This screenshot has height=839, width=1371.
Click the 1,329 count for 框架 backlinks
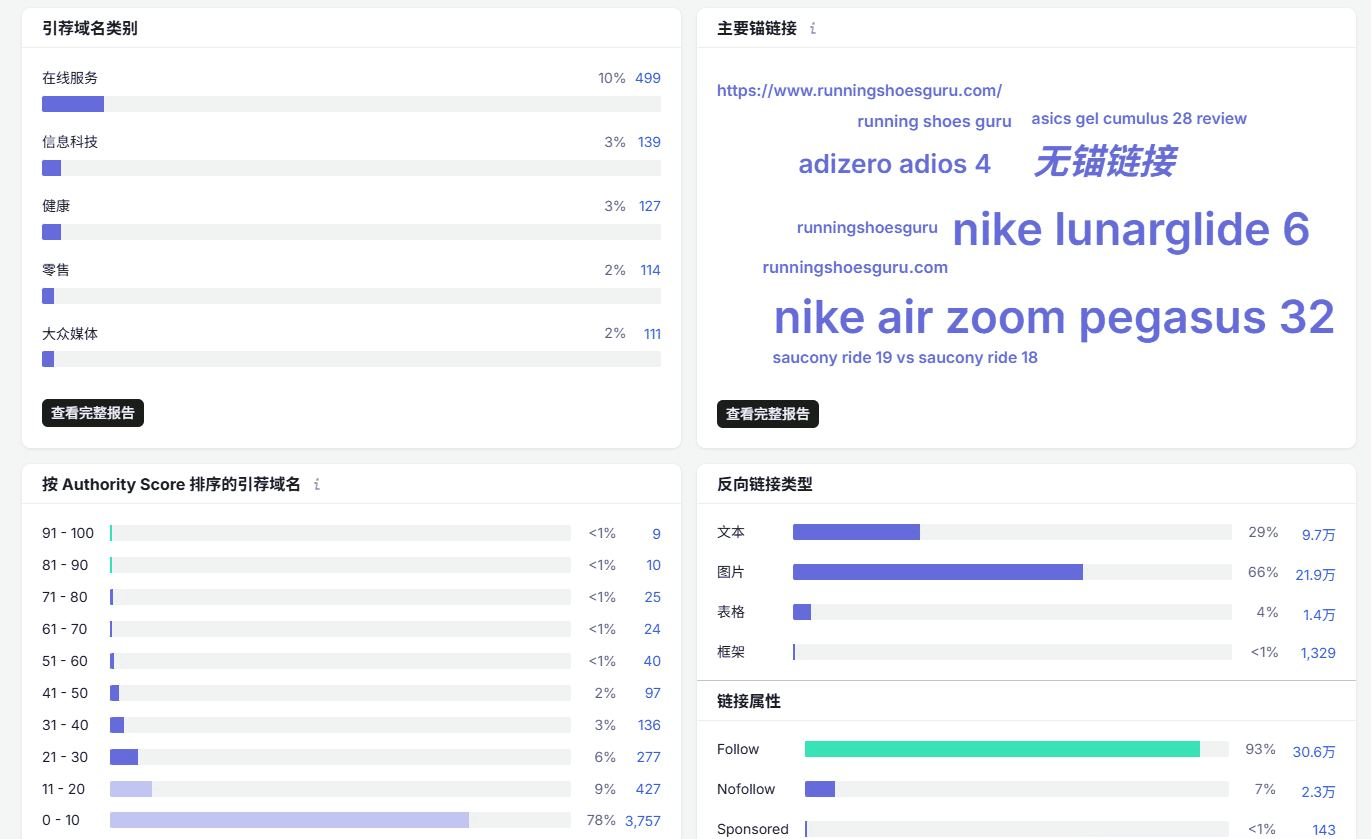(x=1318, y=653)
